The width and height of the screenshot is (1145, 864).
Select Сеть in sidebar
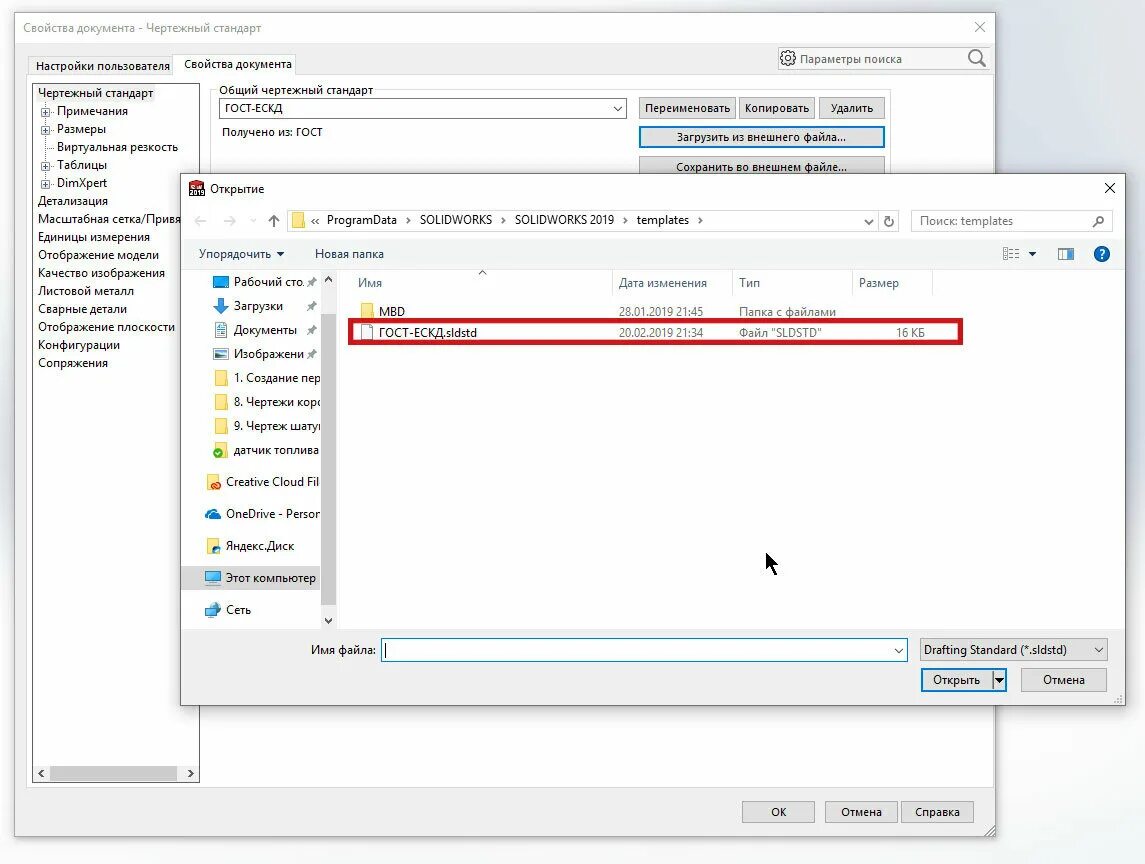point(229,610)
